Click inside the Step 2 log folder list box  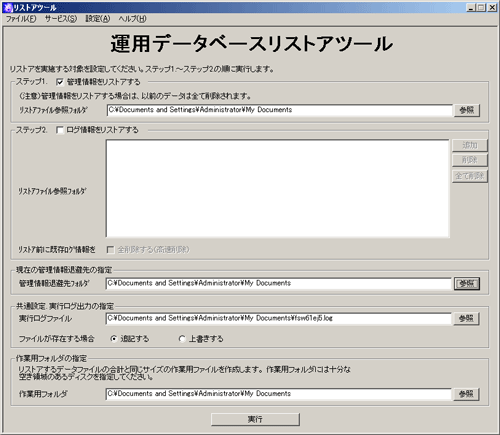pyautogui.click(x=278, y=188)
